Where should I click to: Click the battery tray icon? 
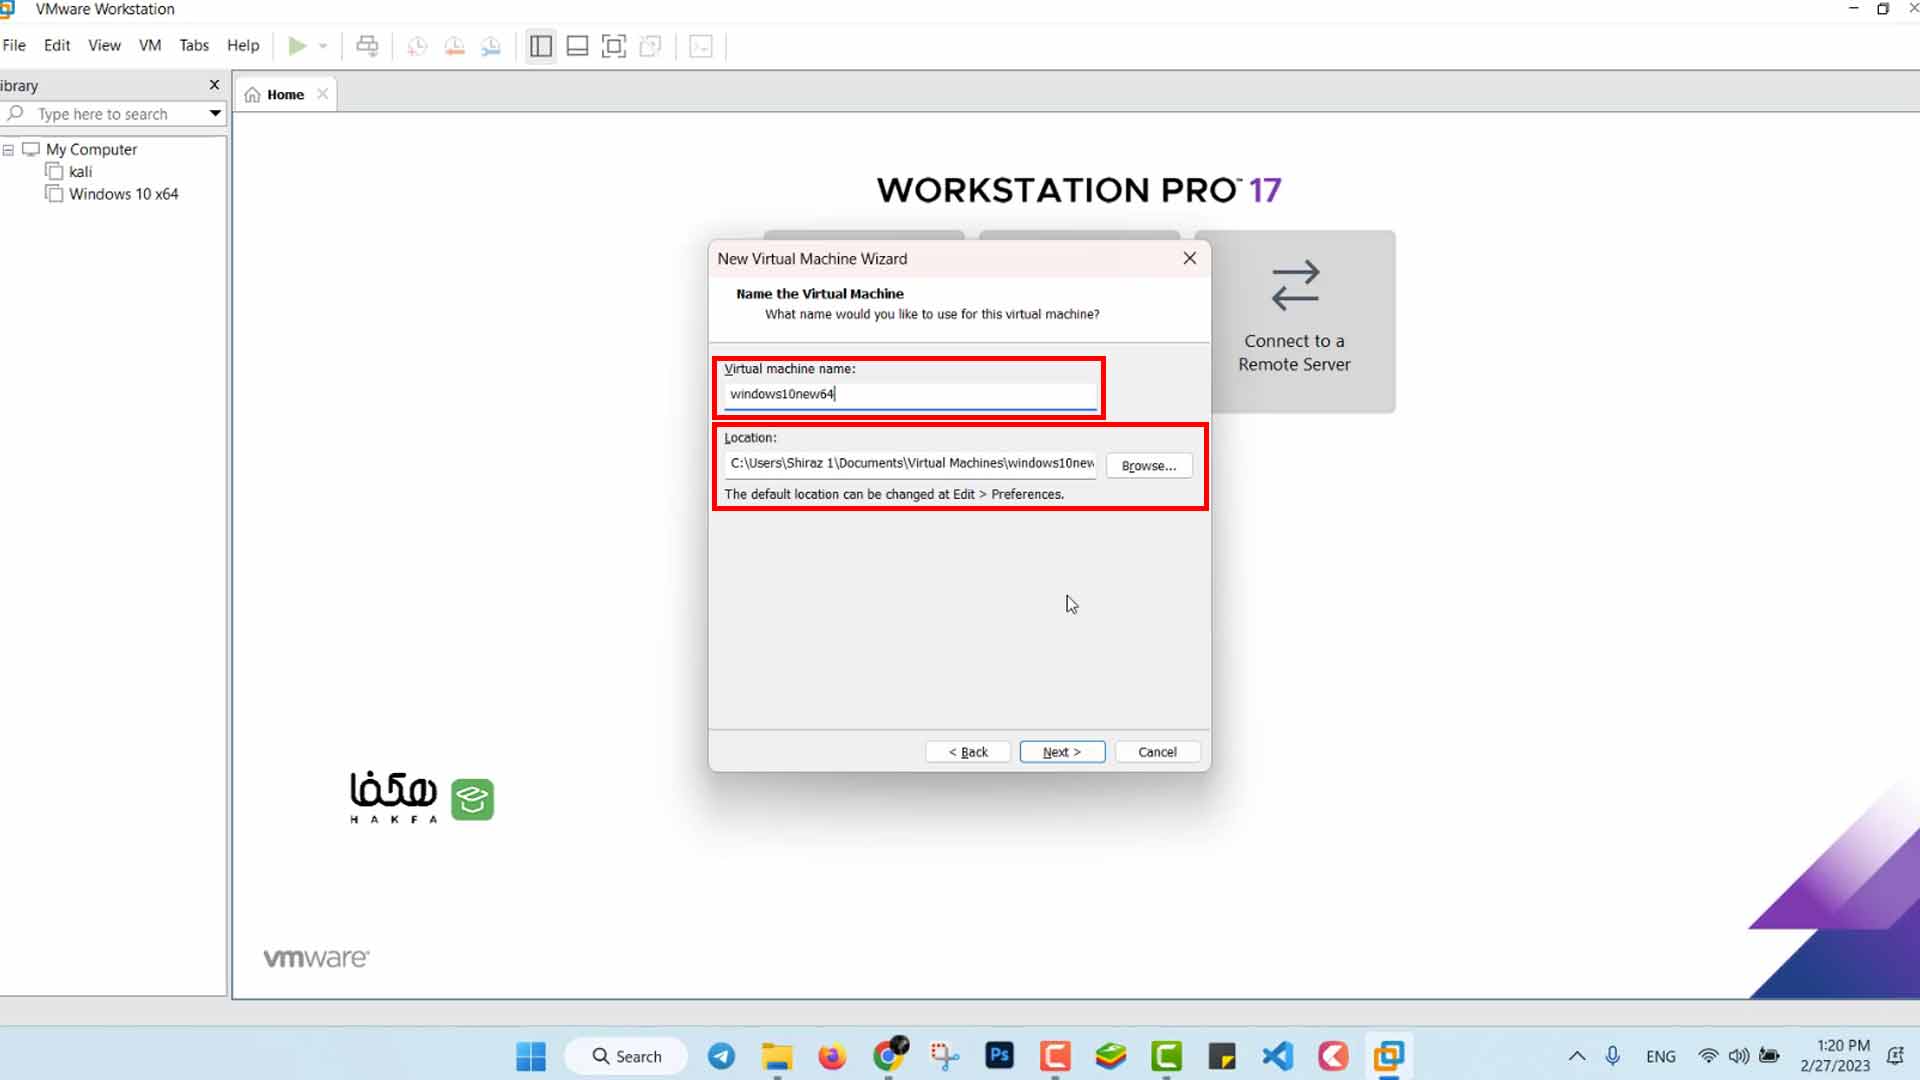pos(1770,1056)
